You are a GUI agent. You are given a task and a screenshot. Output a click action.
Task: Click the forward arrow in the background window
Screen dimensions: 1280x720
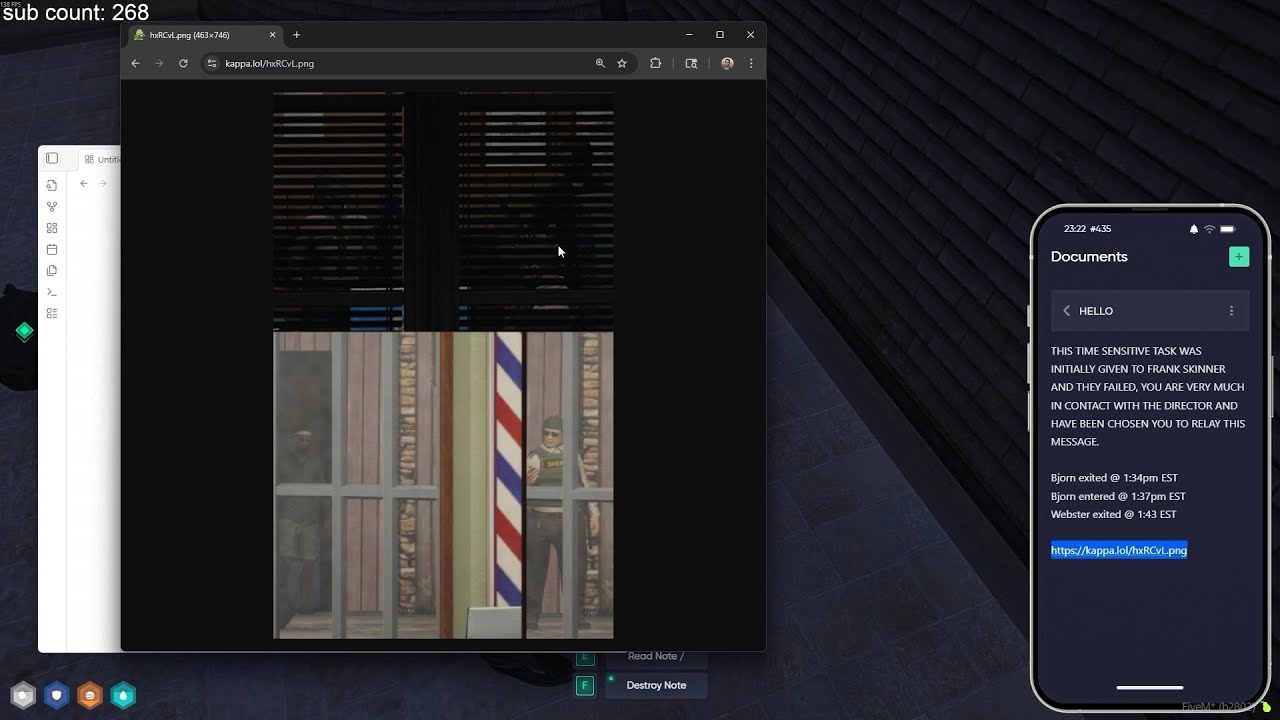[102, 183]
